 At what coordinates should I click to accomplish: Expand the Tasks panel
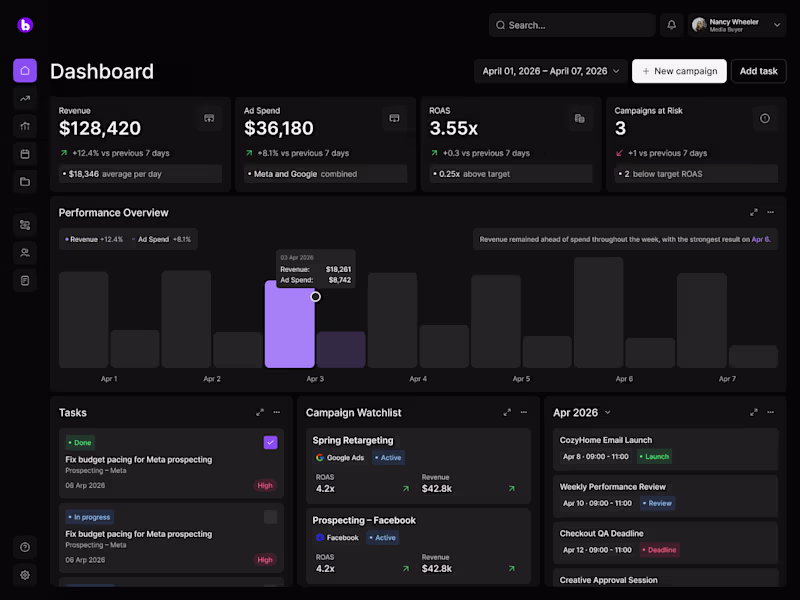click(260, 412)
